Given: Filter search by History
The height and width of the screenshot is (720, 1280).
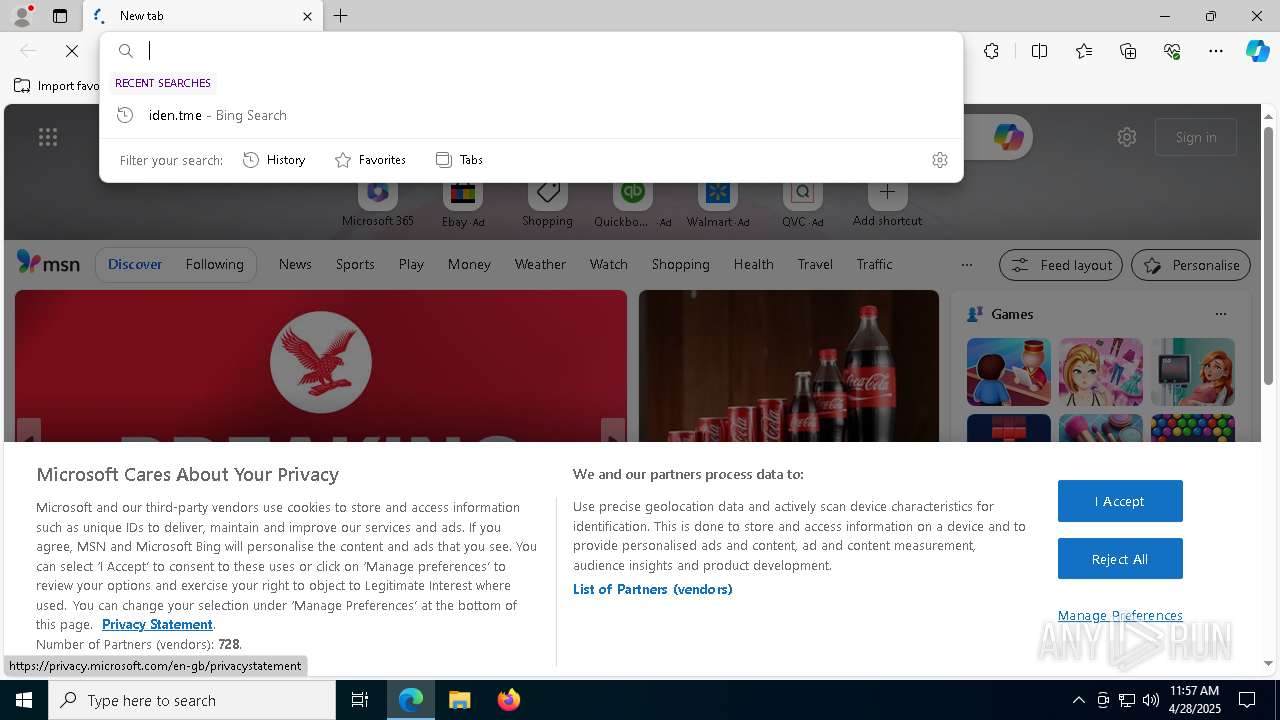Looking at the screenshot, I should pyautogui.click(x=274, y=160).
